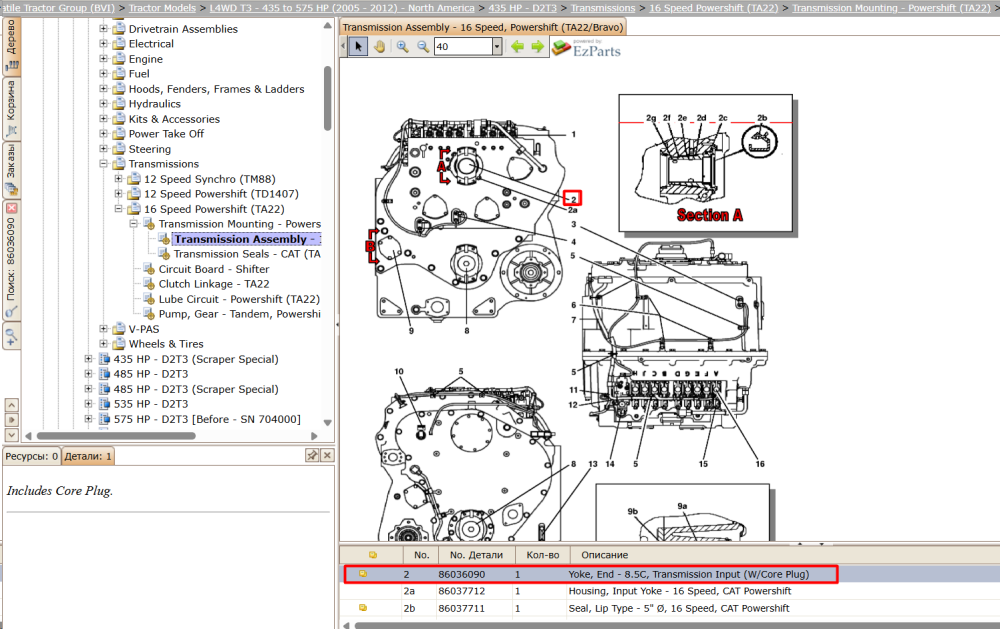Click the No. Детали column header
This screenshot has width=1000, height=629.
(x=476, y=554)
